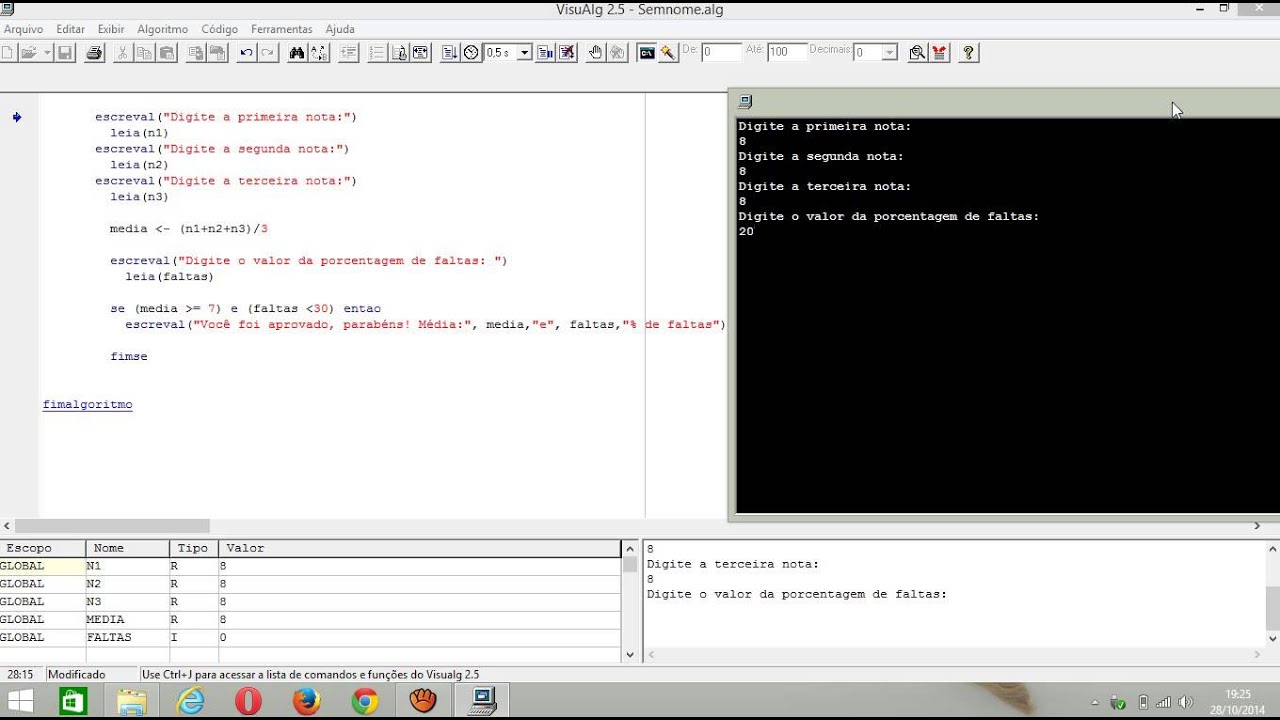Open the Código menu
Screen dimensions: 1280x720
220,29
